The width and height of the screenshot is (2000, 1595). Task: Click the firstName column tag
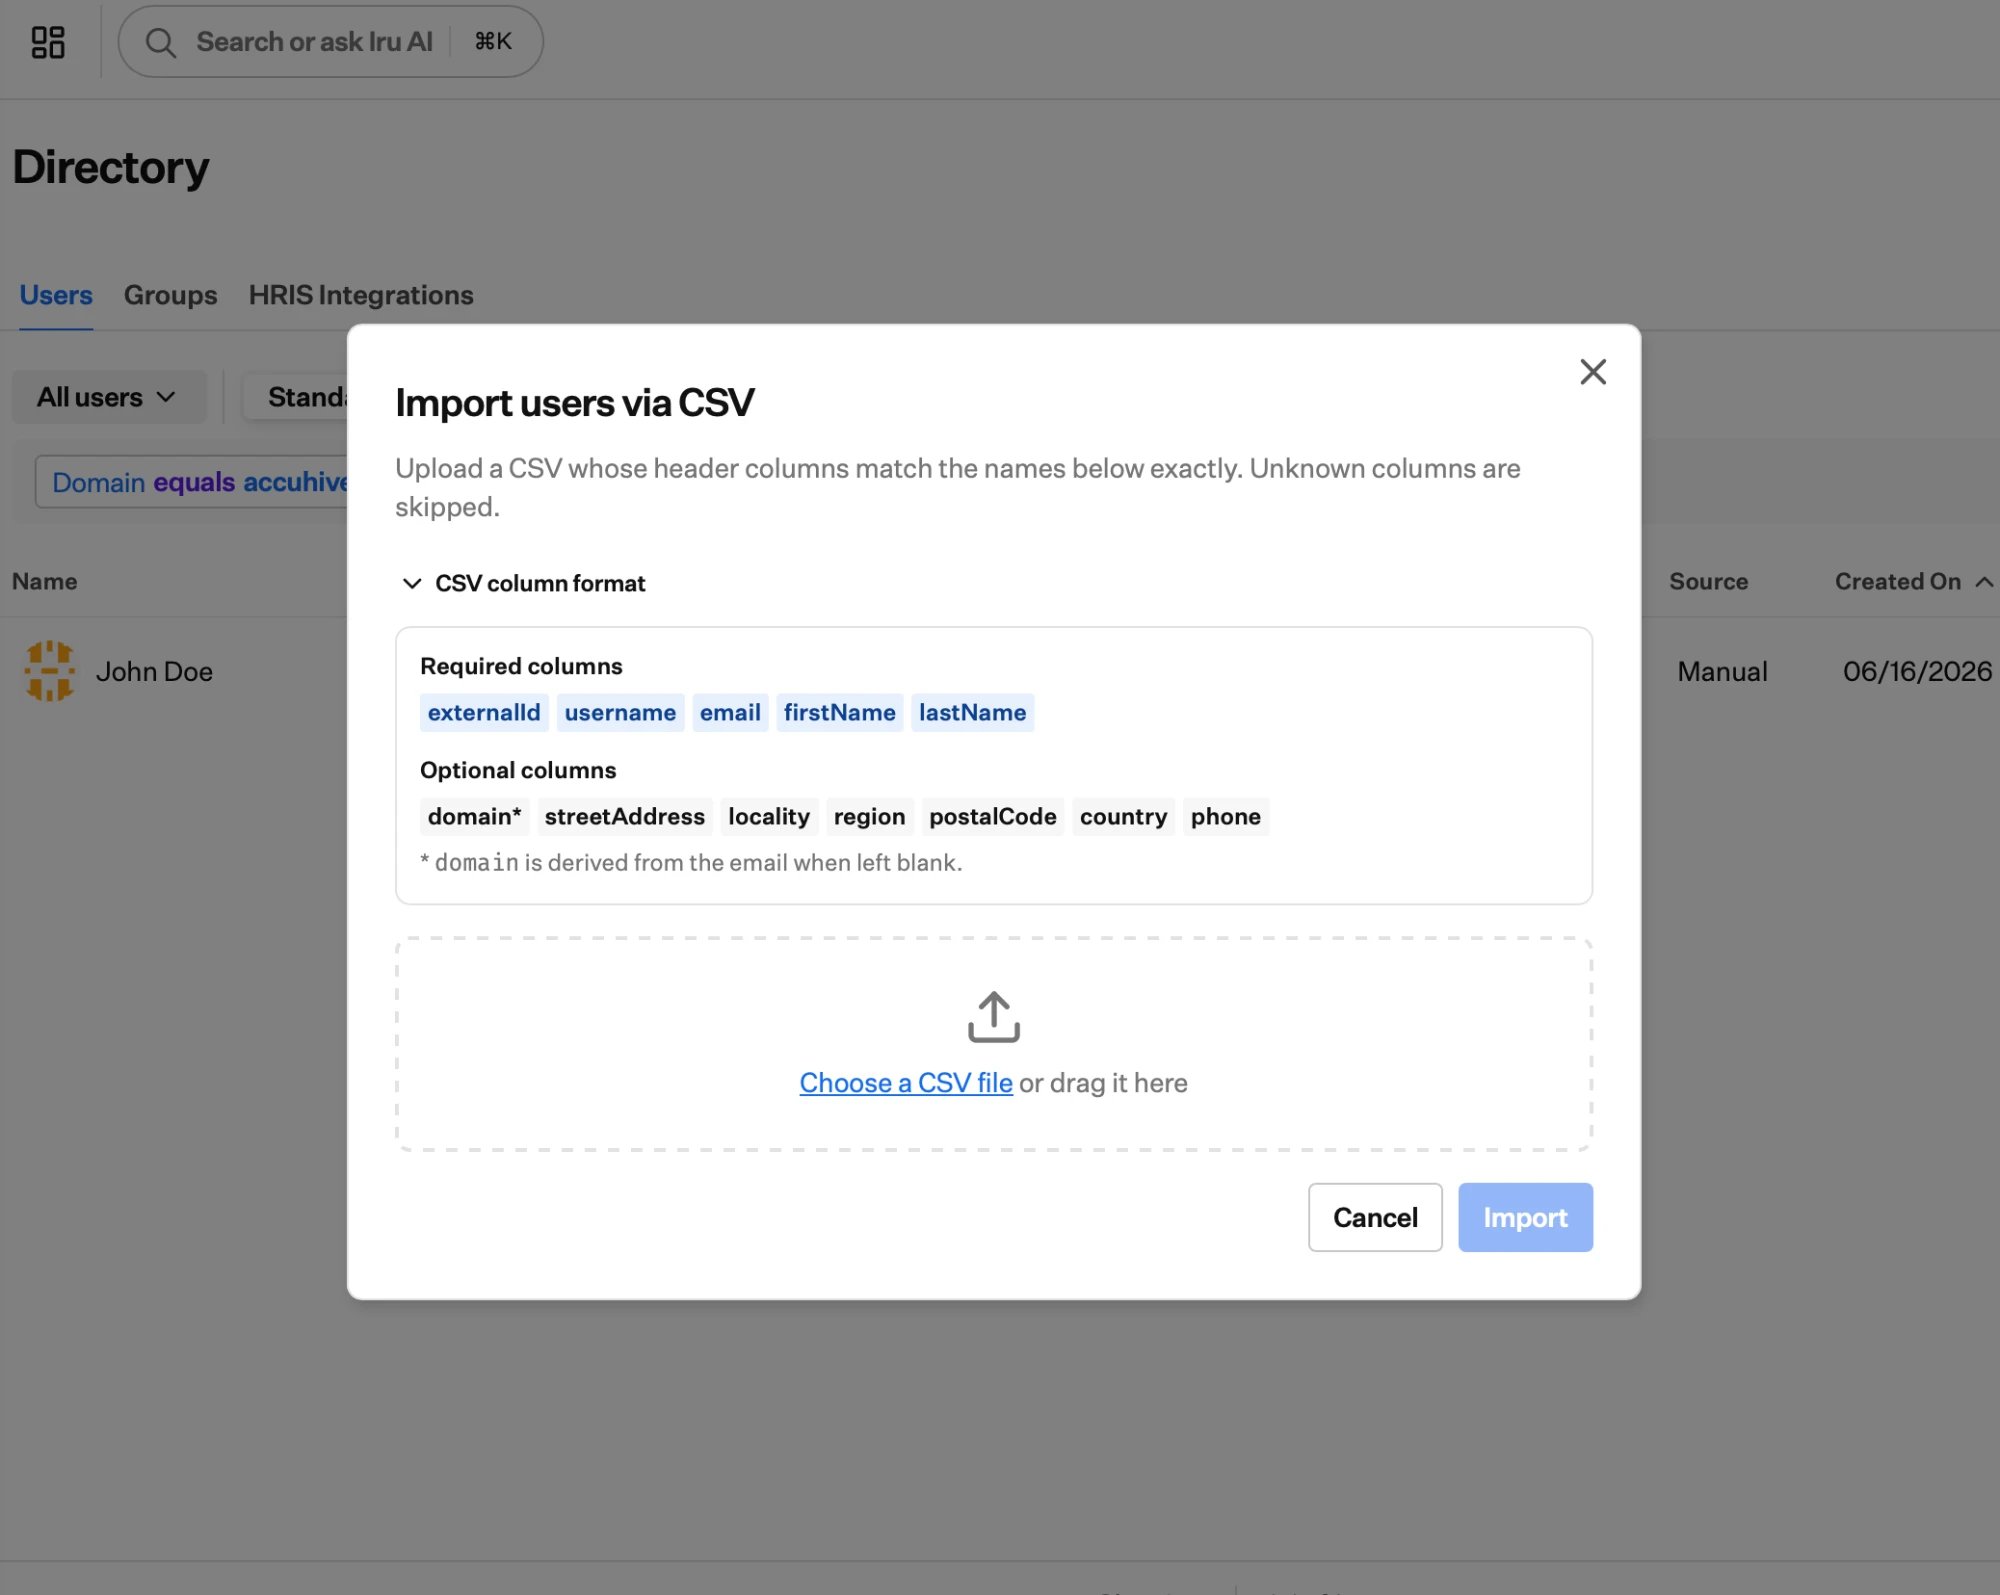click(x=839, y=713)
